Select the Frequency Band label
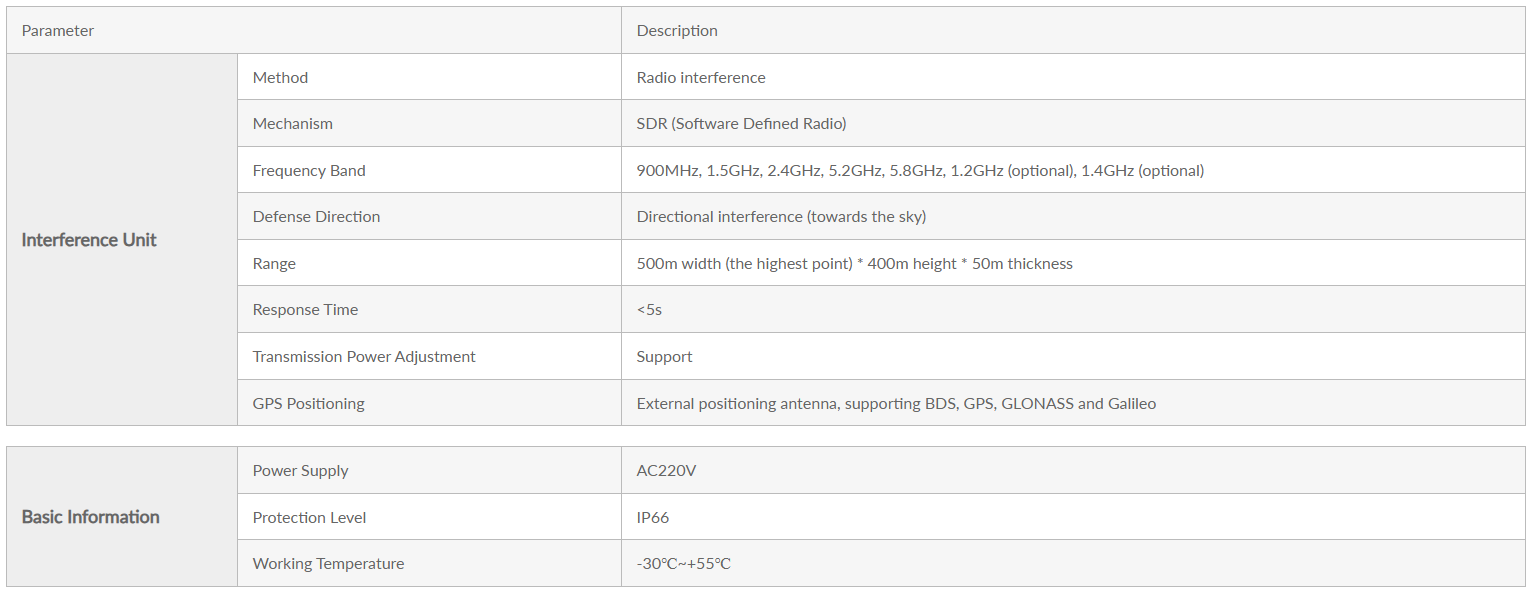The width and height of the screenshot is (1531, 592). point(309,171)
